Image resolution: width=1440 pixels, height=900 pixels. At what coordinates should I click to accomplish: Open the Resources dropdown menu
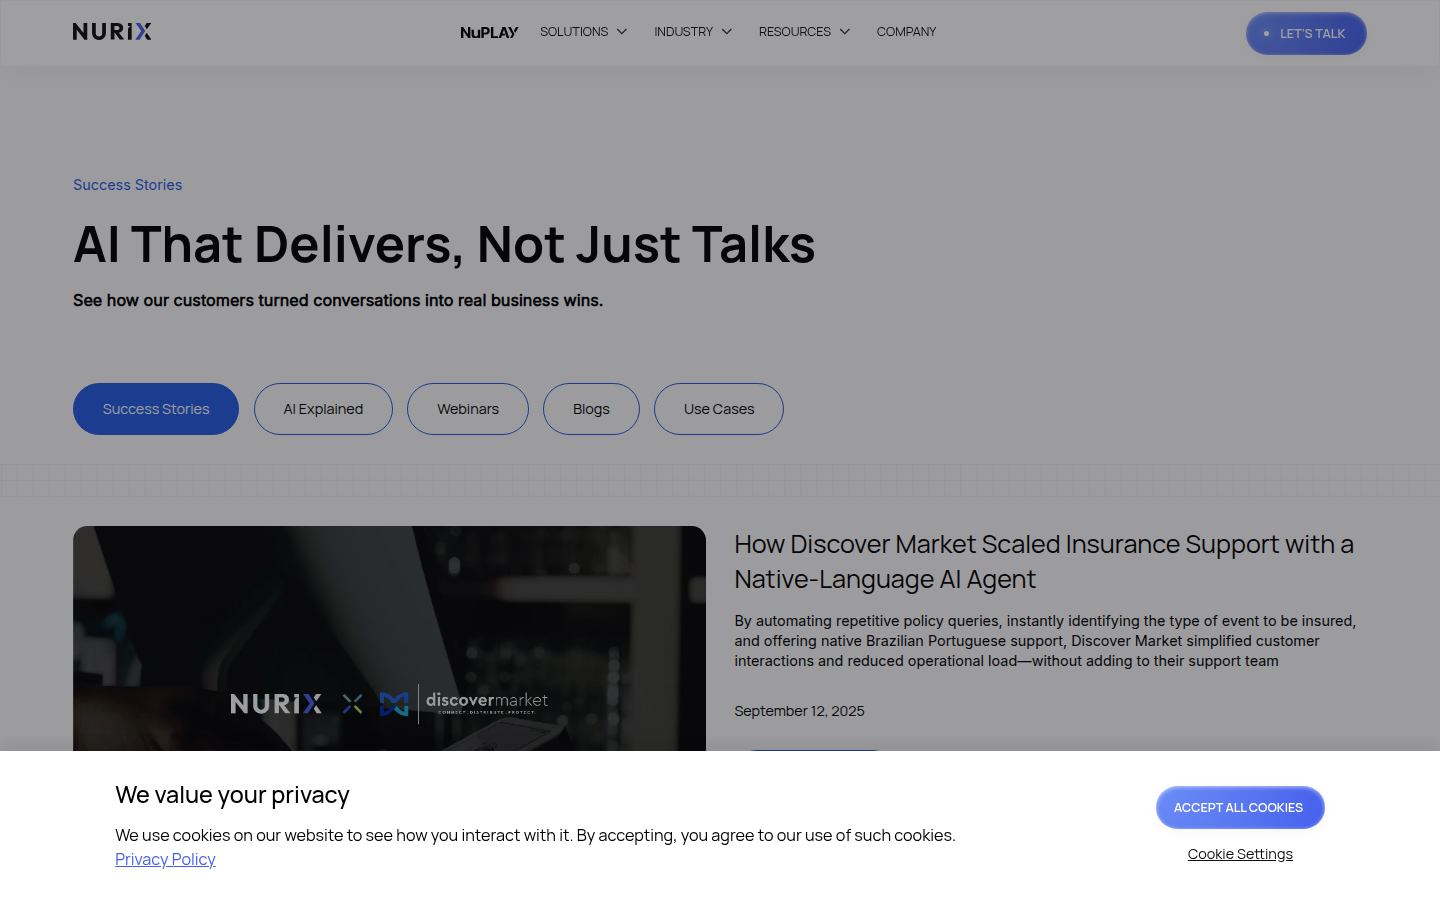pos(804,32)
